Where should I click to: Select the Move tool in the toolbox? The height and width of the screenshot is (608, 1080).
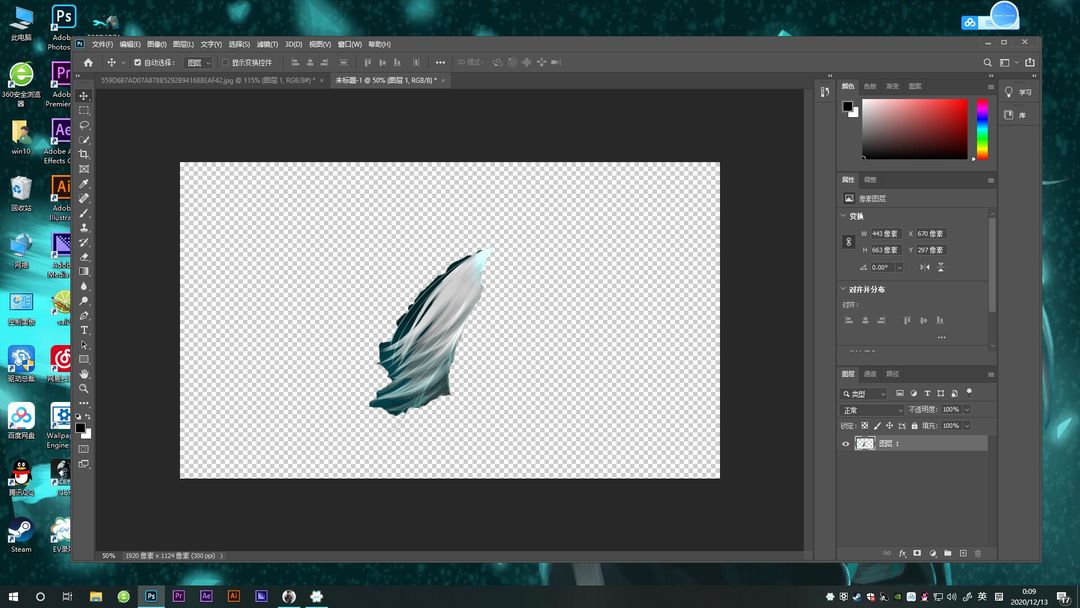[84, 96]
